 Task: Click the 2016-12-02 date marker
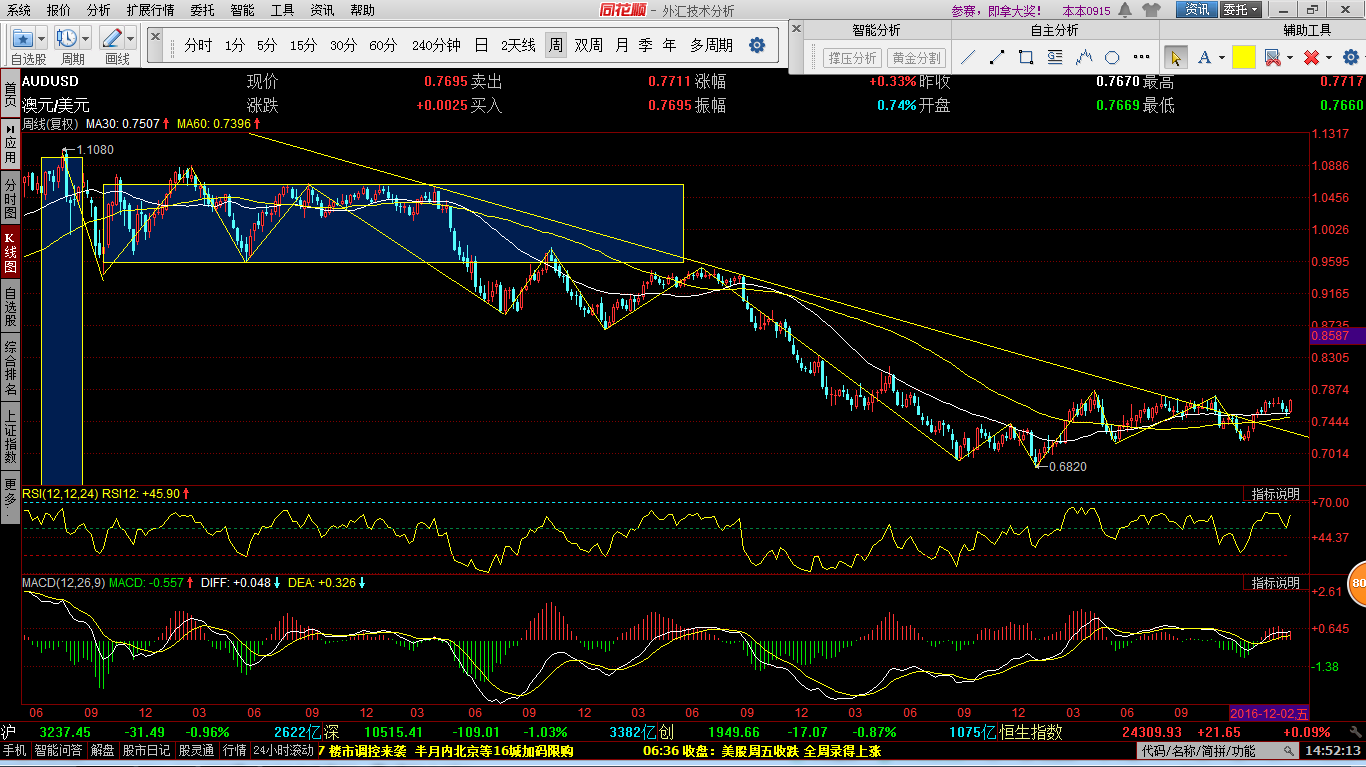pos(1269,713)
